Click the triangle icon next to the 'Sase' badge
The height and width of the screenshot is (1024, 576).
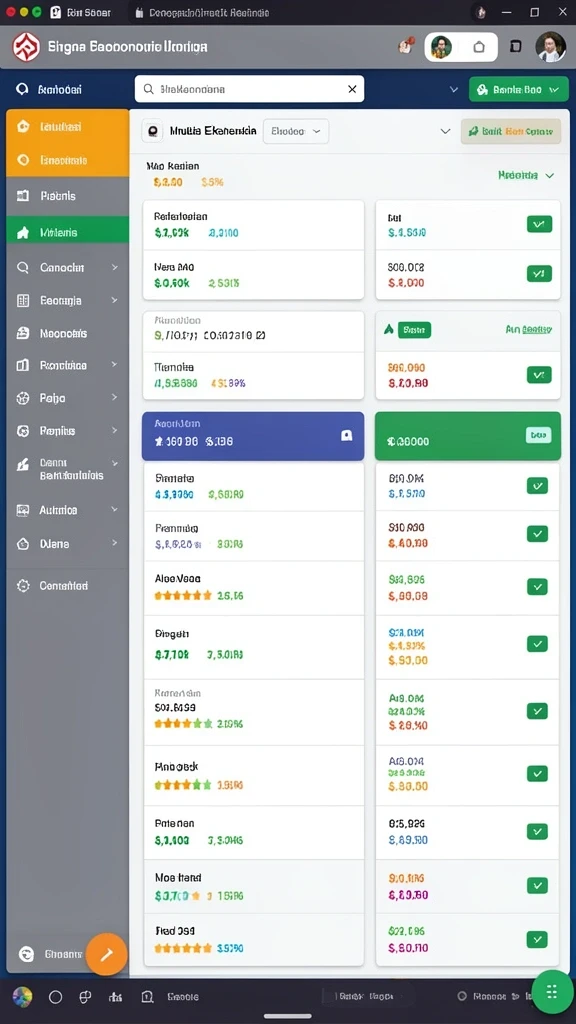pyautogui.click(x=389, y=330)
